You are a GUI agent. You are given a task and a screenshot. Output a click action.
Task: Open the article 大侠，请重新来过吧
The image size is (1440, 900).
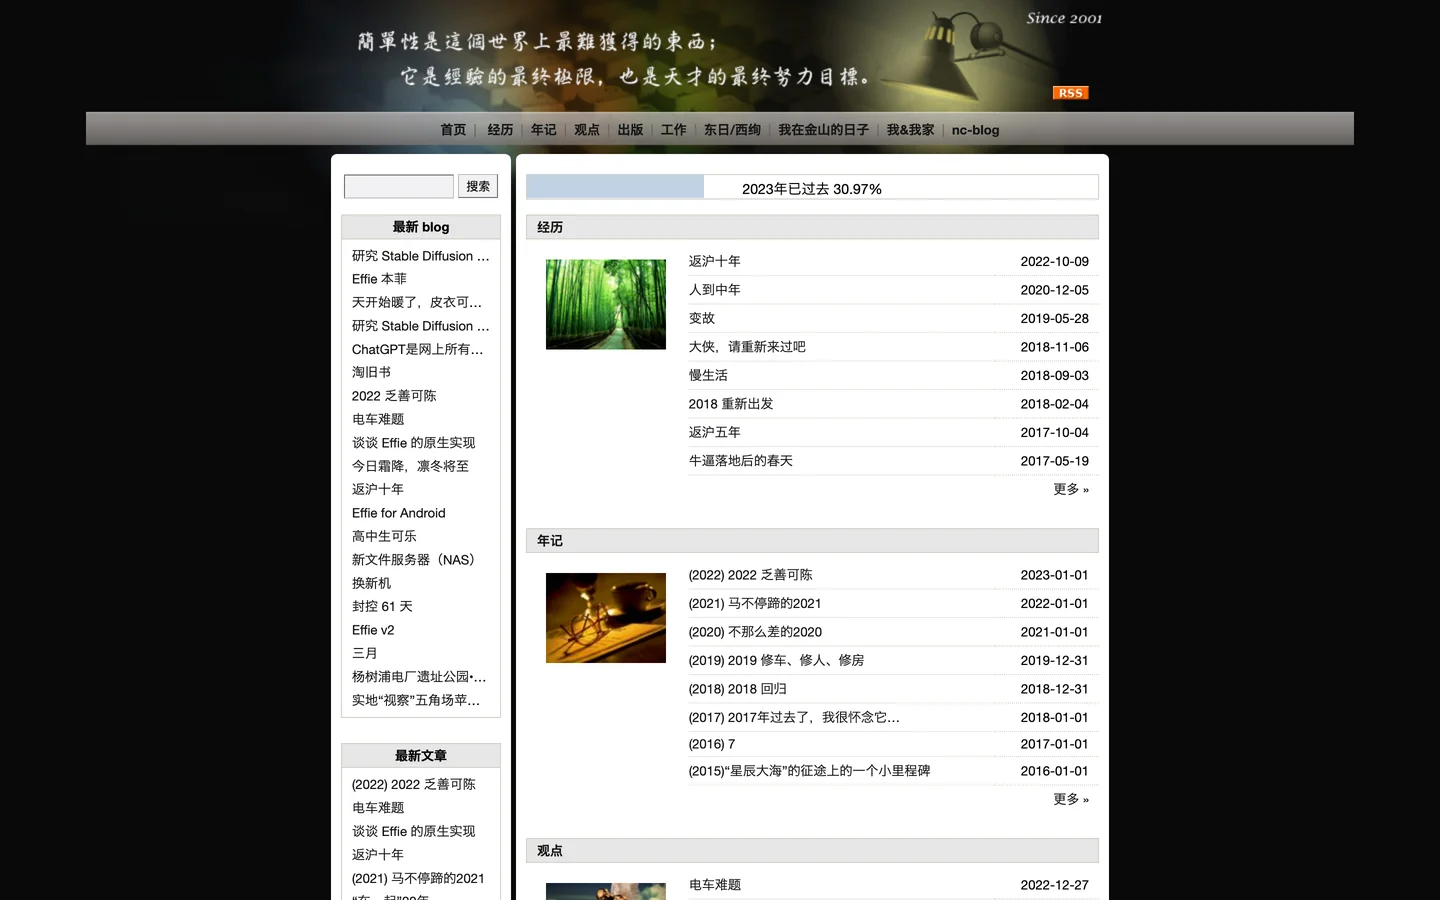pos(747,347)
